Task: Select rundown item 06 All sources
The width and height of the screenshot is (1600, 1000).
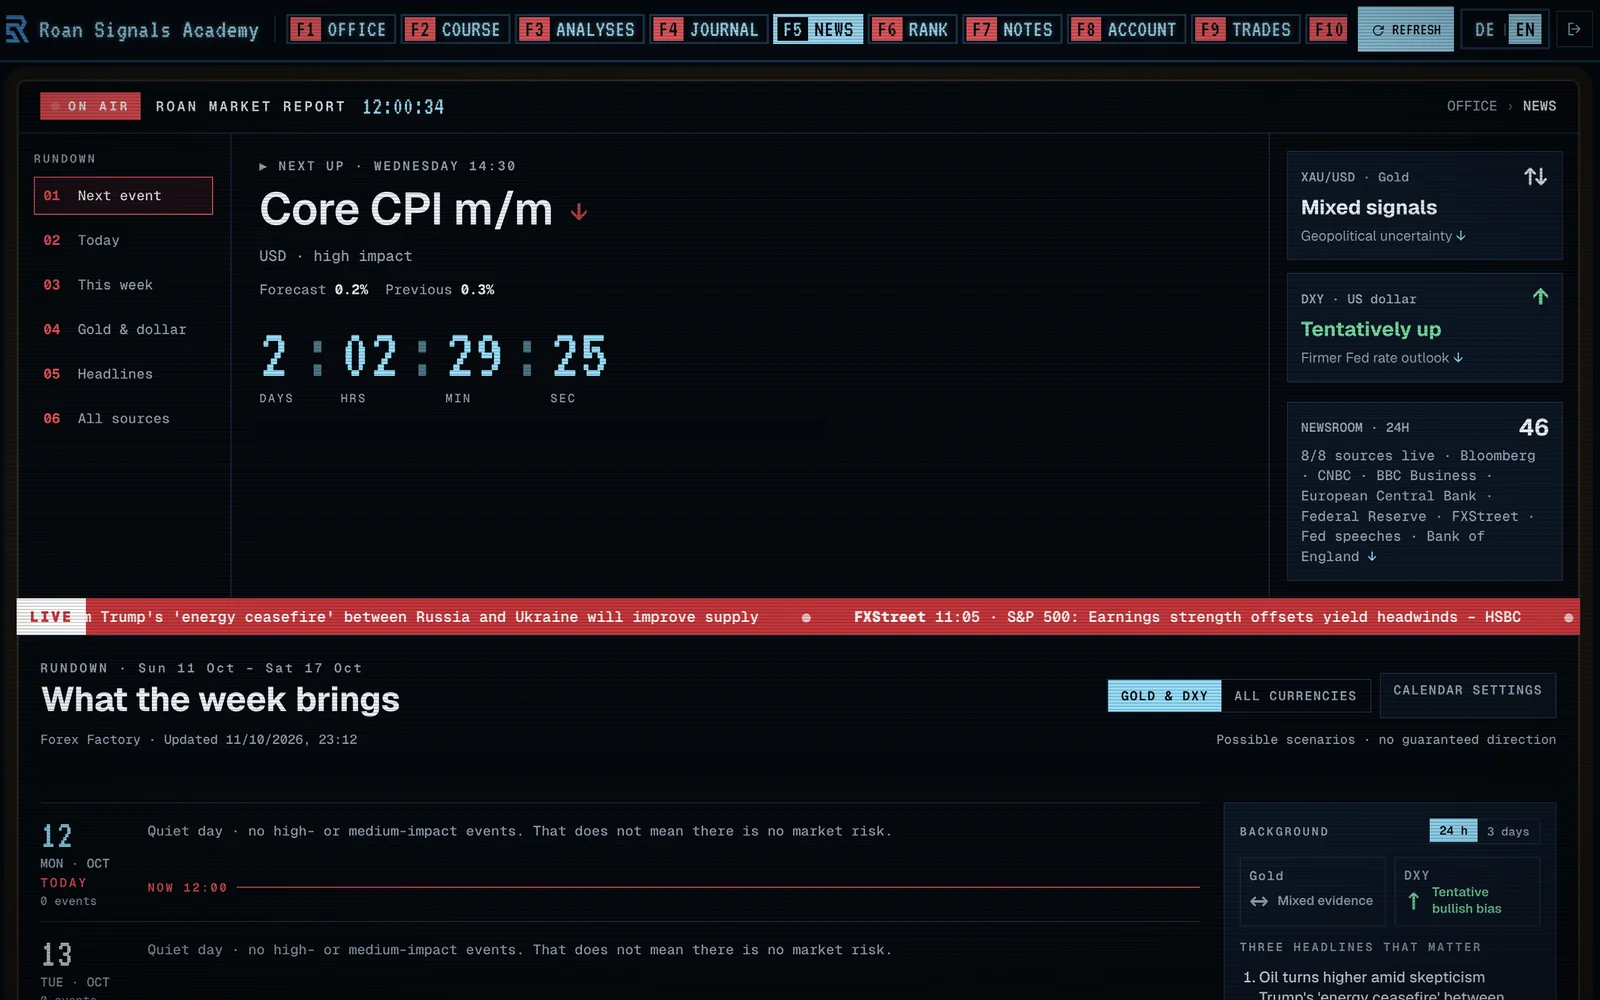Action: click(x=123, y=419)
